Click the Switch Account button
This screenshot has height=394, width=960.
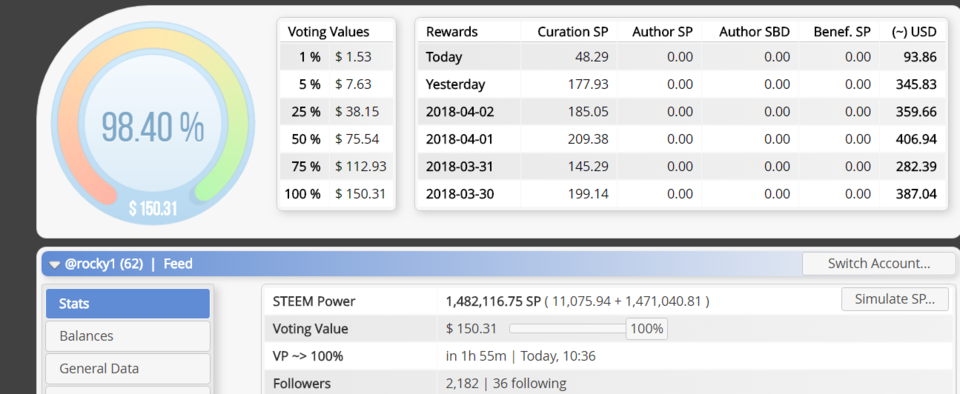[879, 264]
